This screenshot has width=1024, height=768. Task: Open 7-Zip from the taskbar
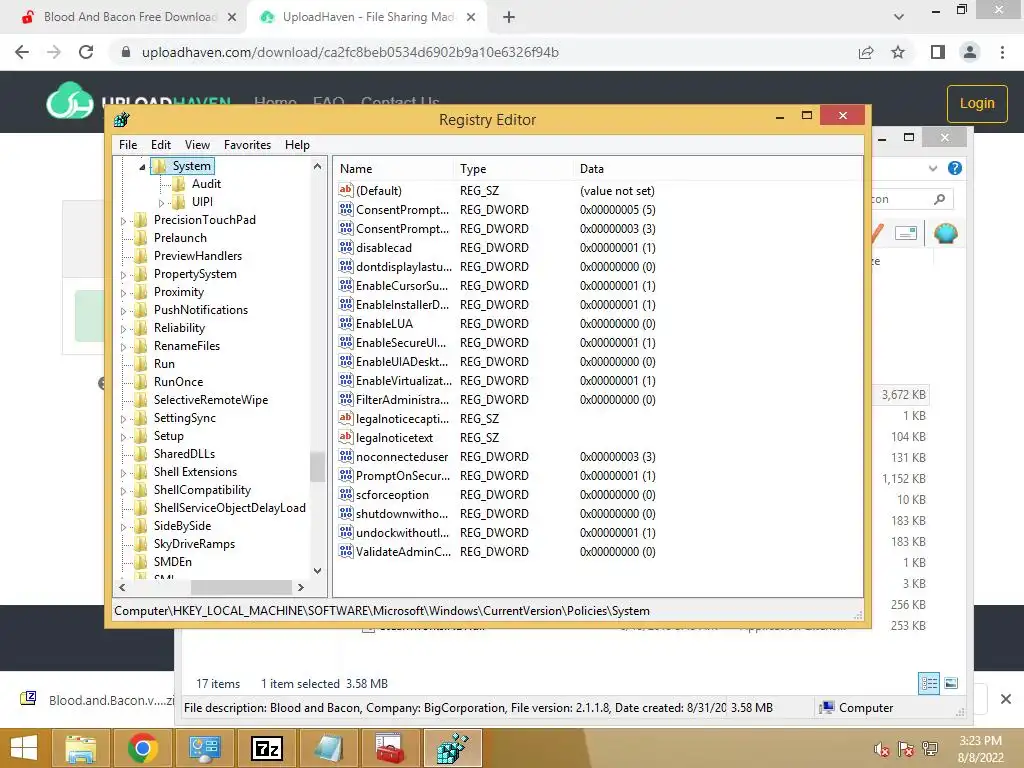(x=267, y=748)
